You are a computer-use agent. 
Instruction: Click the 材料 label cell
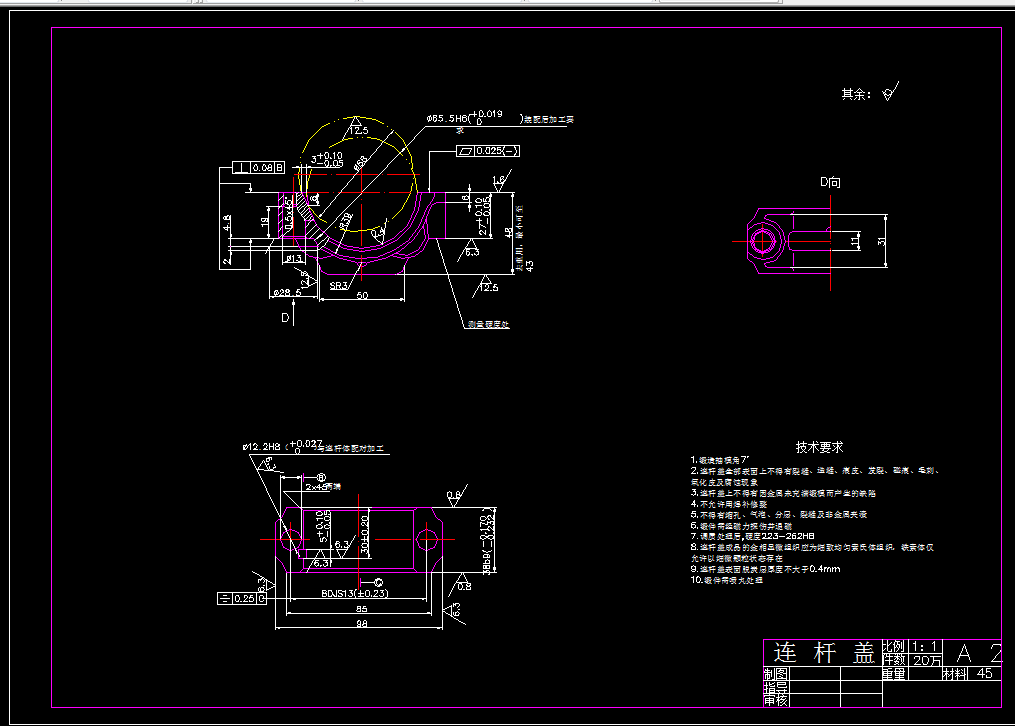954,674
